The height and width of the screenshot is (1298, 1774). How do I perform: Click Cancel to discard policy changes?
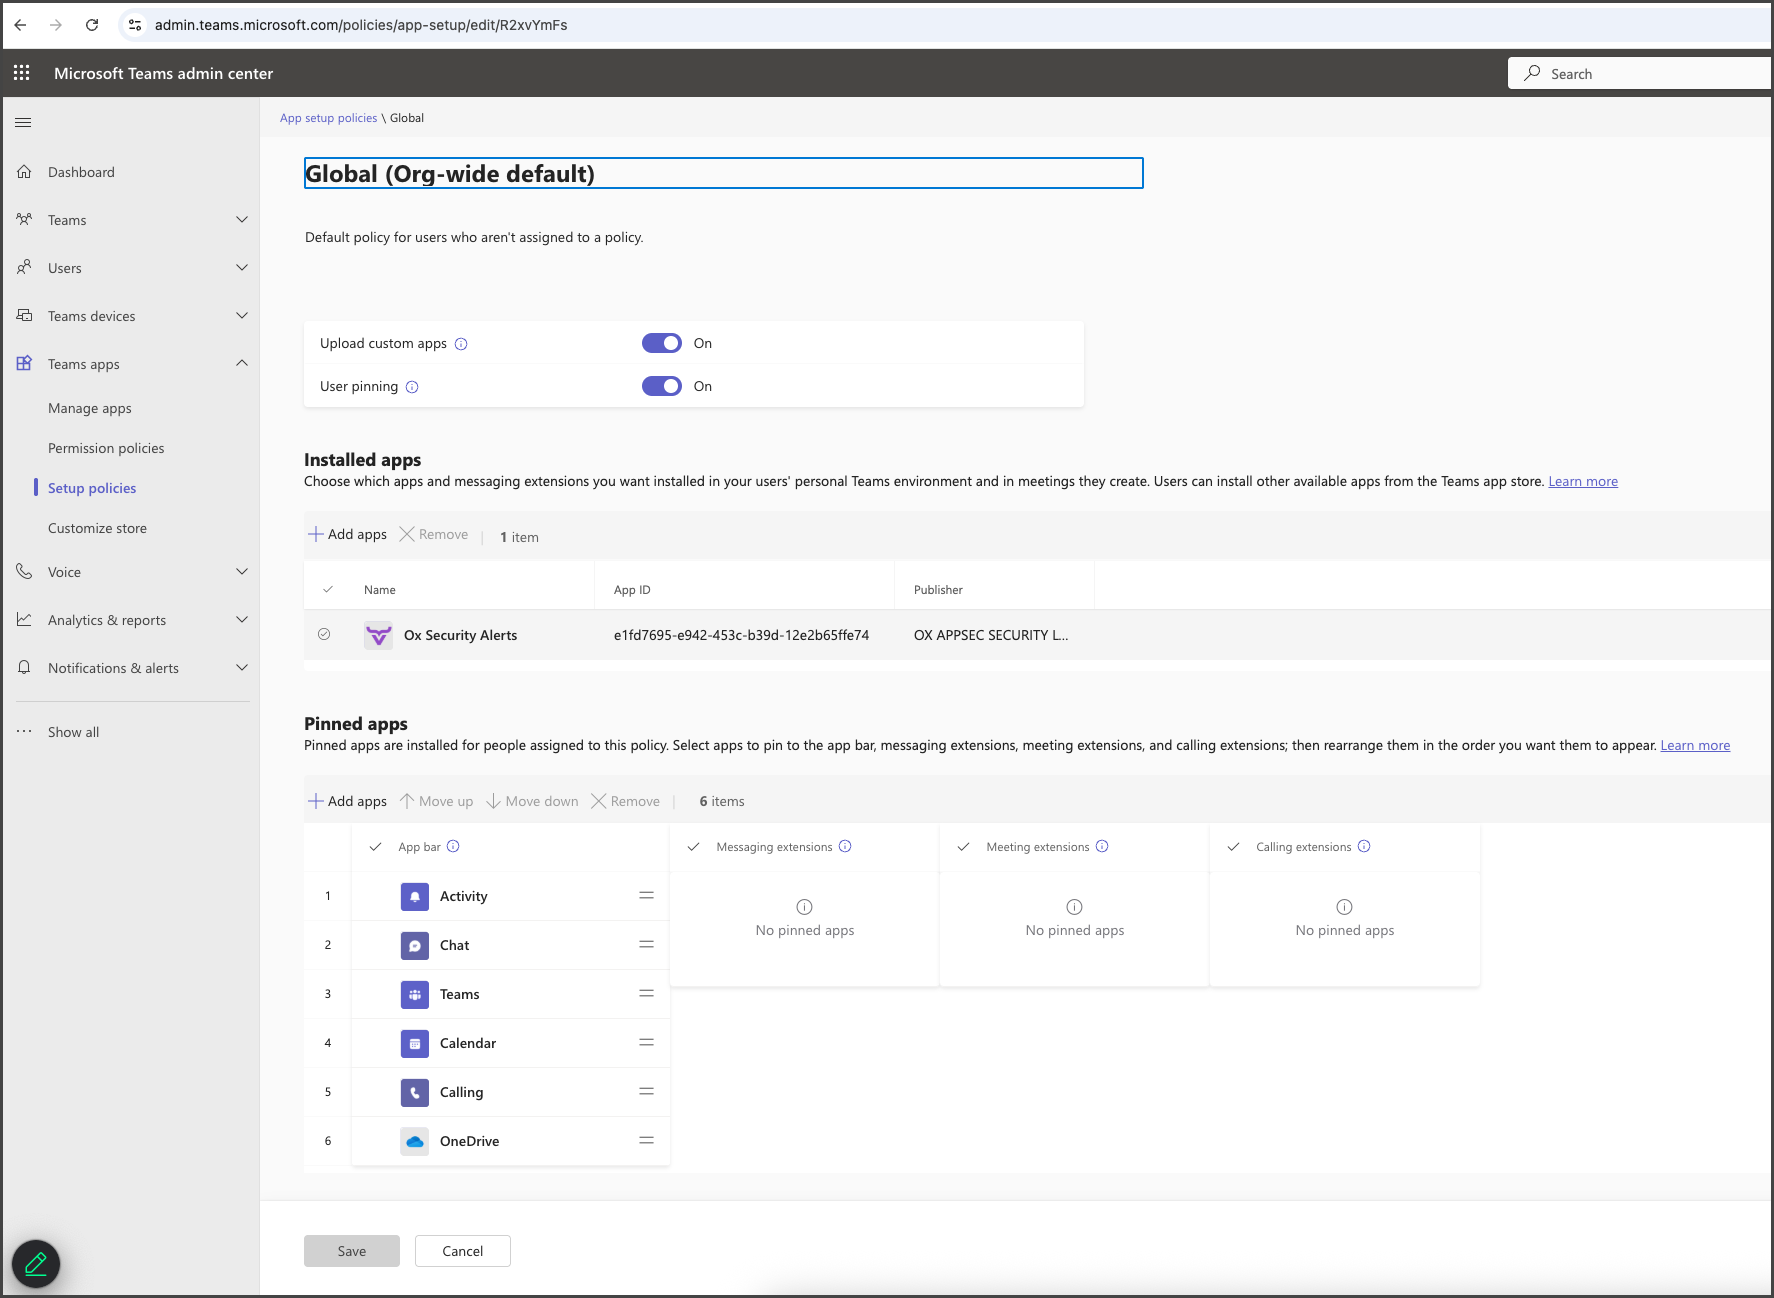462,1251
